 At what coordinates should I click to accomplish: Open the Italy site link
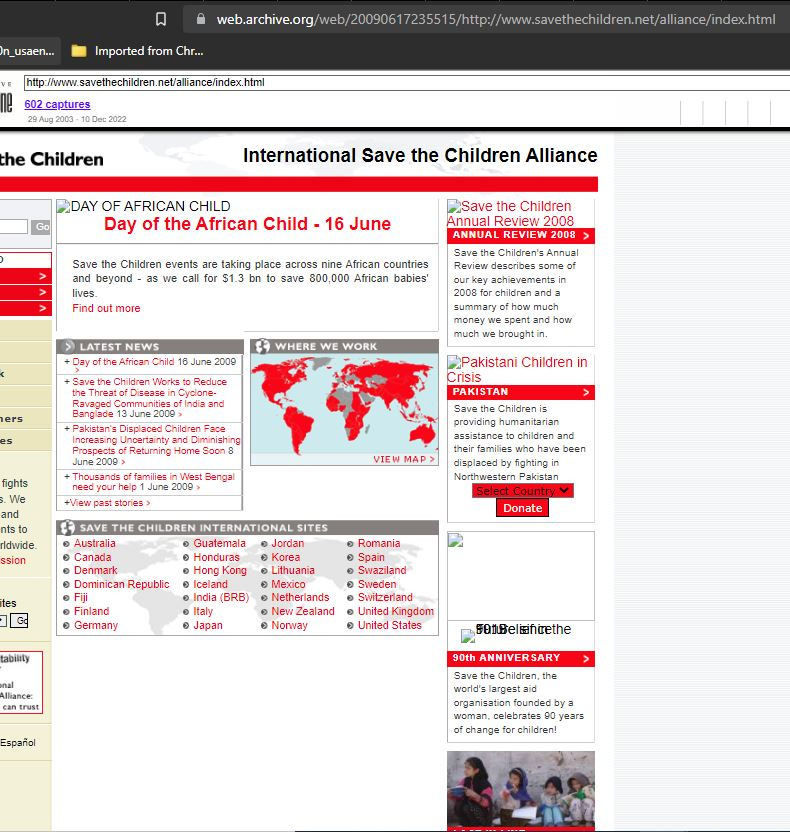(x=203, y=611)
